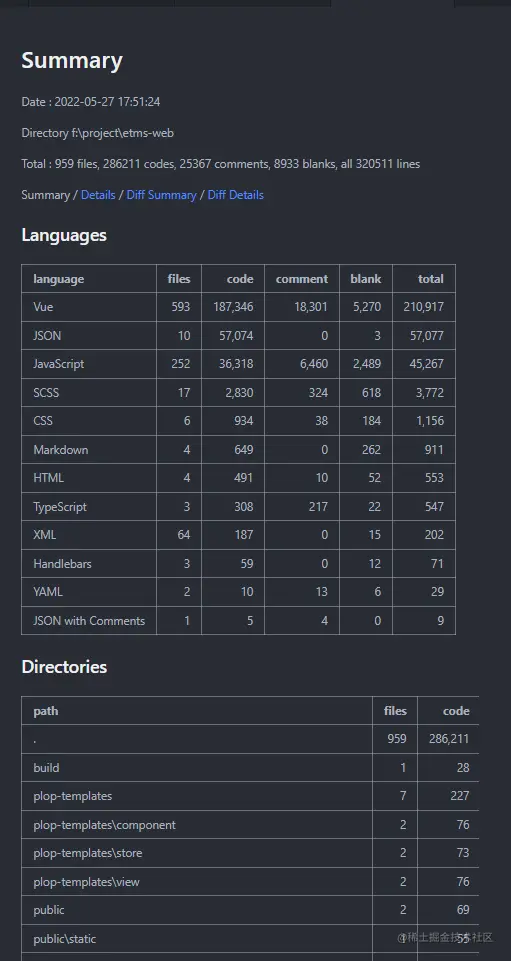Open the Details link
Image resolution: width=511 pixels, height=961 pixels.
pyautogui.click(x=98, y=195)
